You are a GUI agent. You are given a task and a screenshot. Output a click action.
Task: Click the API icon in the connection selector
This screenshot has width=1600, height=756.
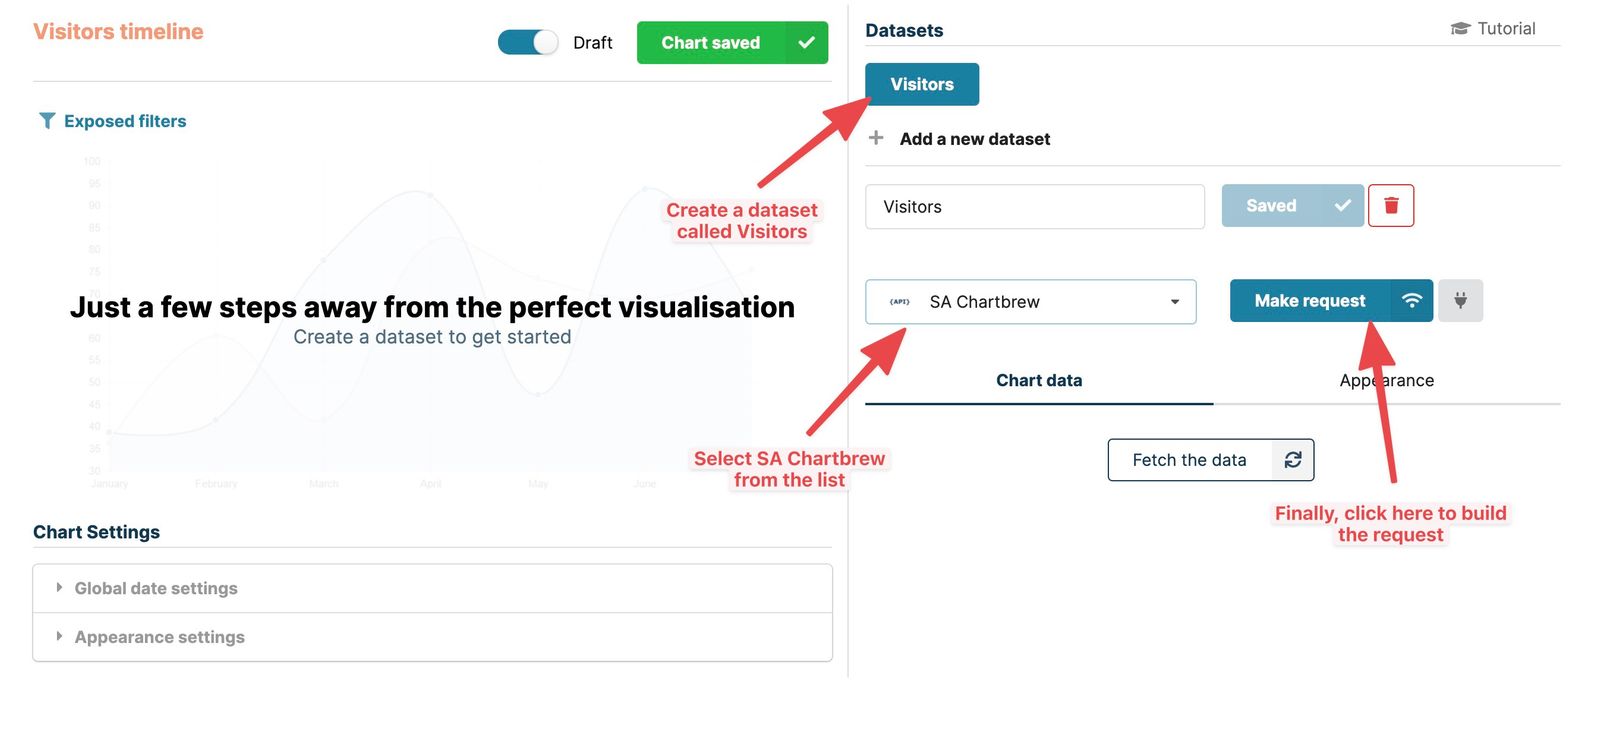pos(899,301)
